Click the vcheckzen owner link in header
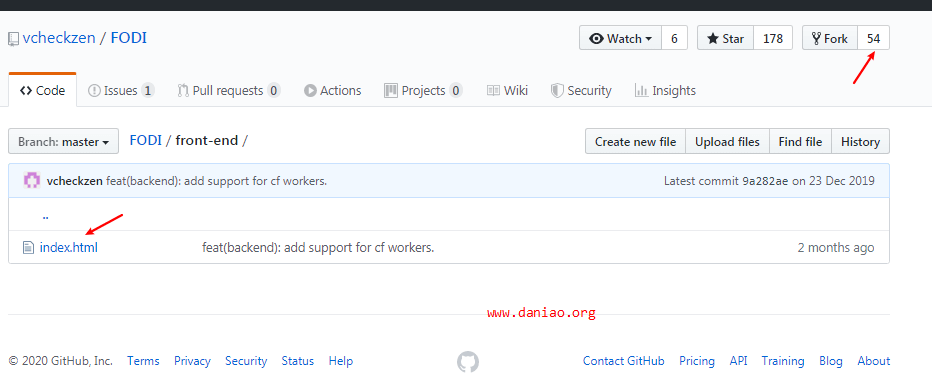932x378 pixels. coord(59,38)
